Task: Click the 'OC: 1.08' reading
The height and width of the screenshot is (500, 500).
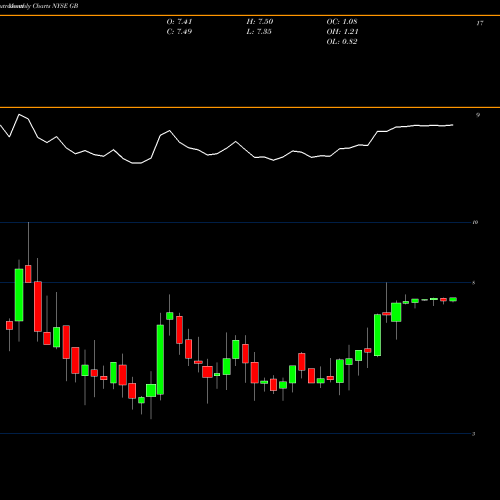Action: (x=342, y=22)
